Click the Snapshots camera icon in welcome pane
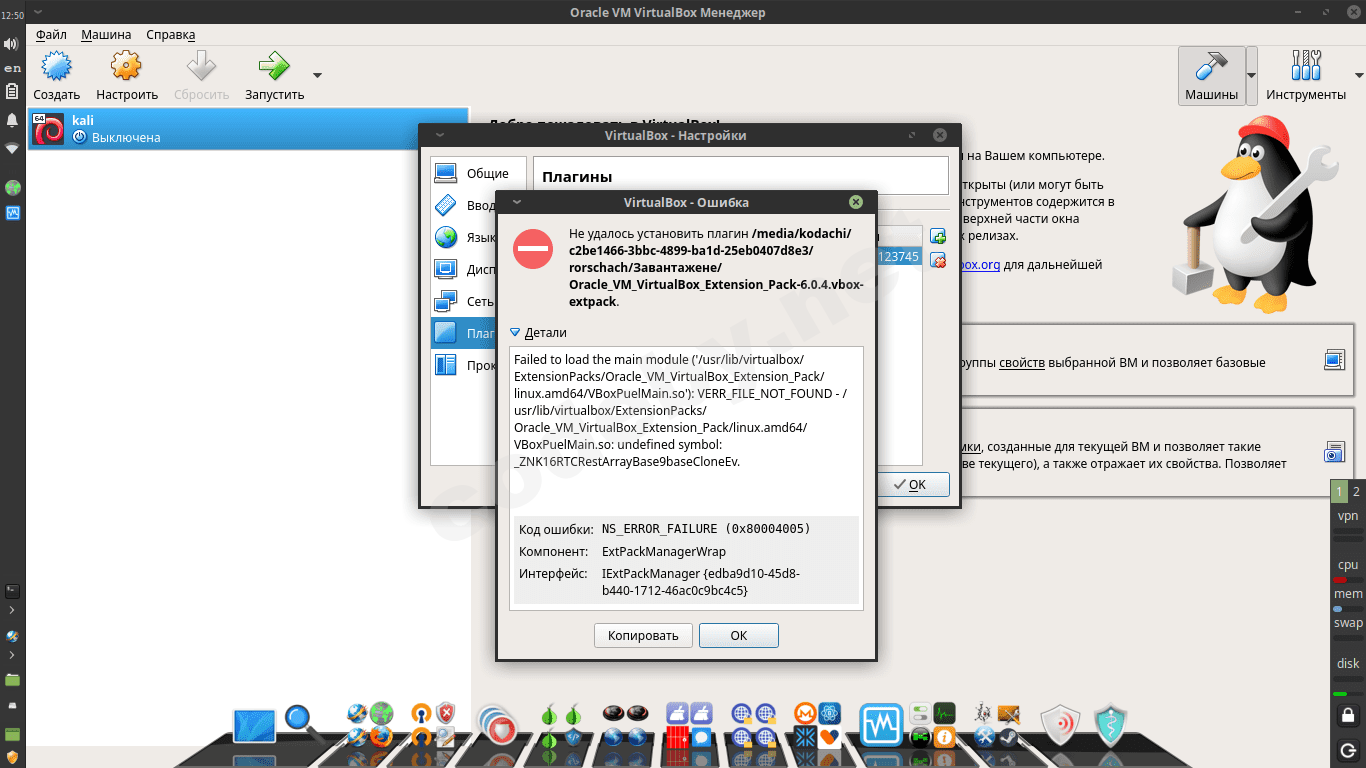Viewport: 1366px width, 768px height. tap(1334, 452)
